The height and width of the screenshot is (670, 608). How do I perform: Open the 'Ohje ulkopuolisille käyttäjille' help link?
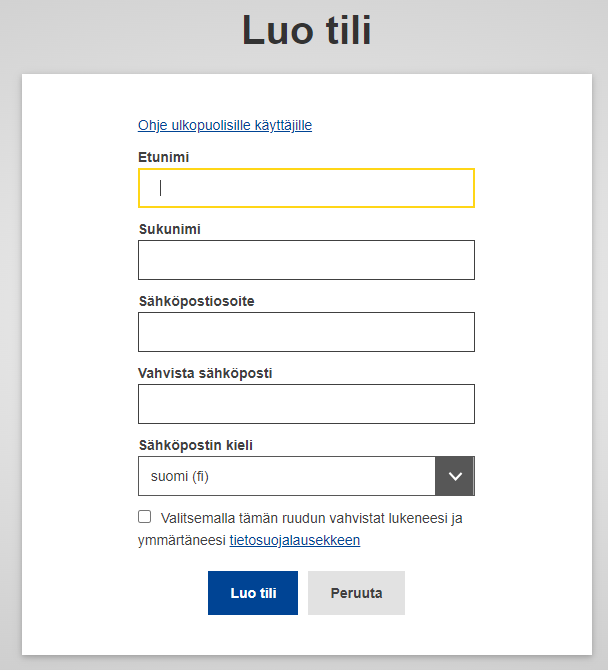(225, 125)
